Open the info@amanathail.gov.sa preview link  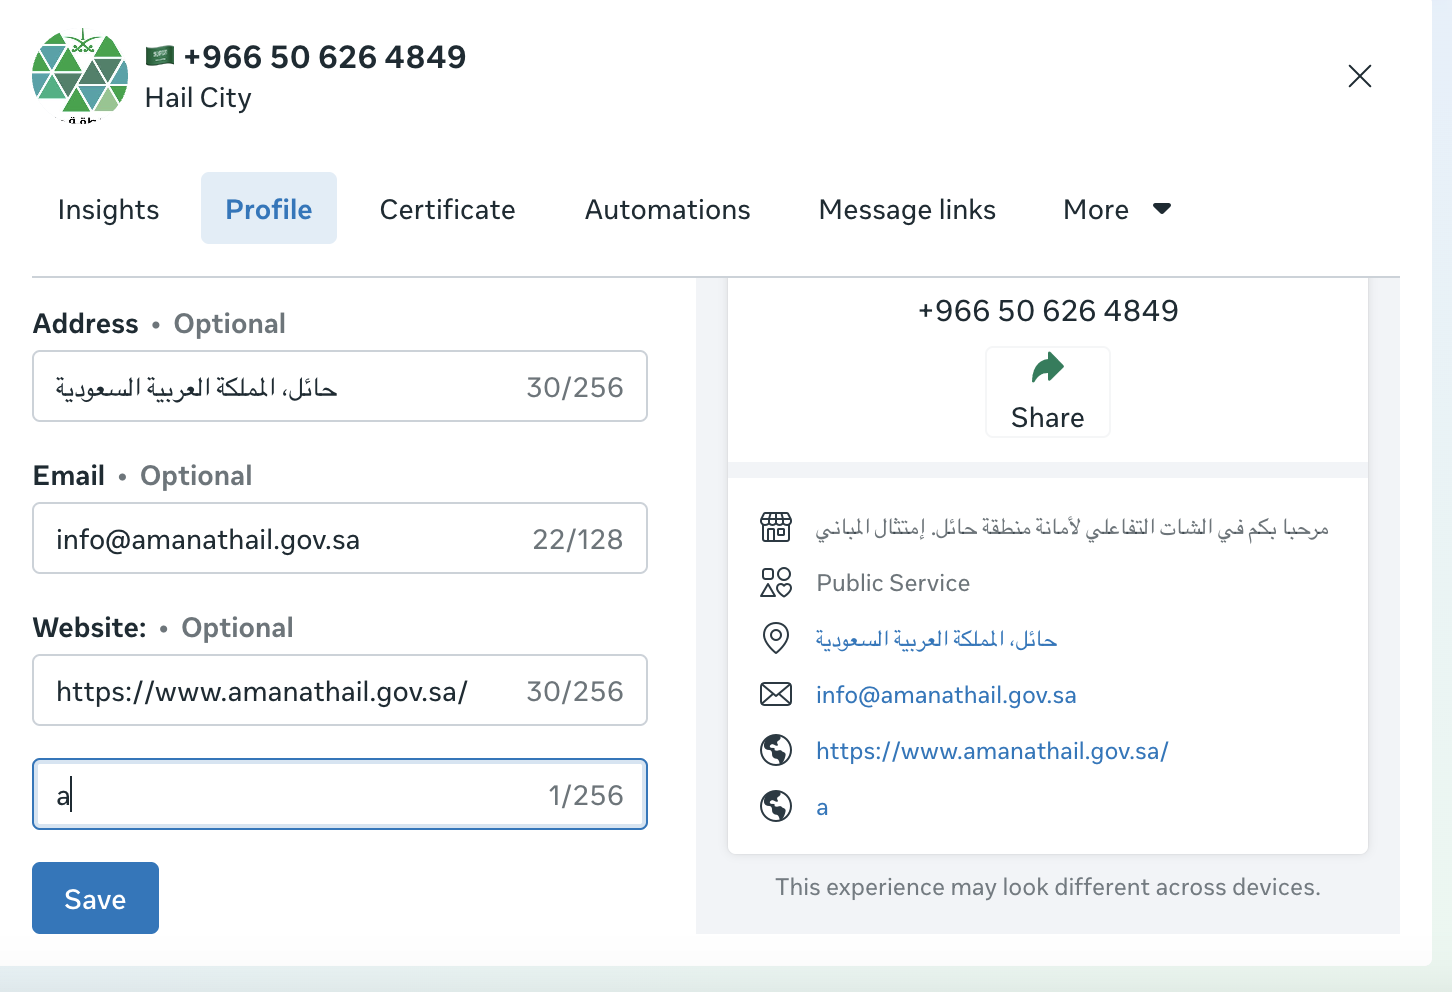pos(946,695)
